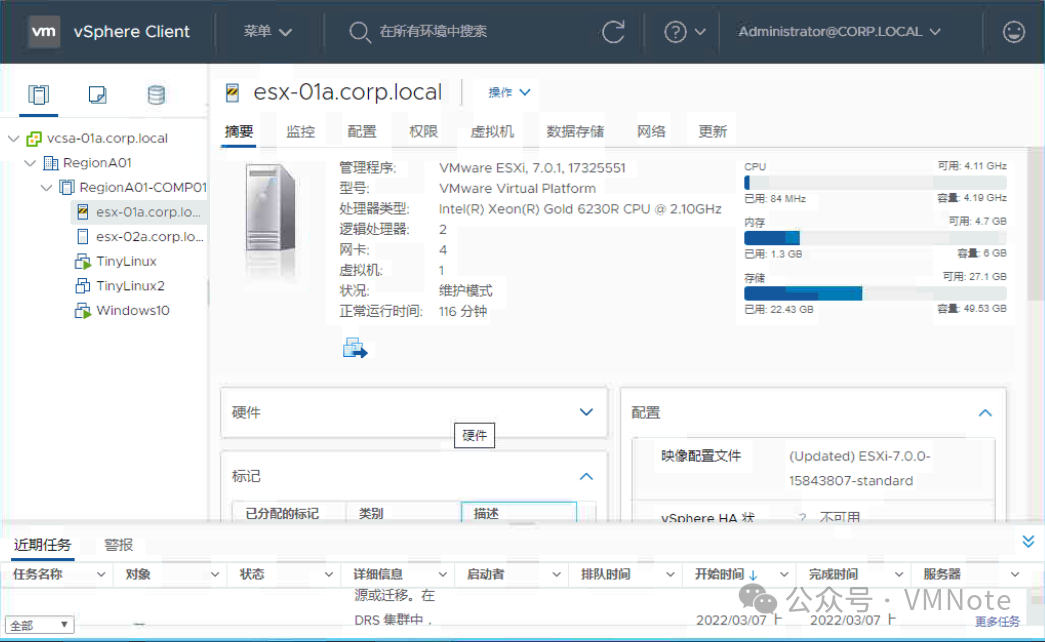1045x642 pixels.
Task: Collapse the RegionA01 tree node
Action: (30, 163)
